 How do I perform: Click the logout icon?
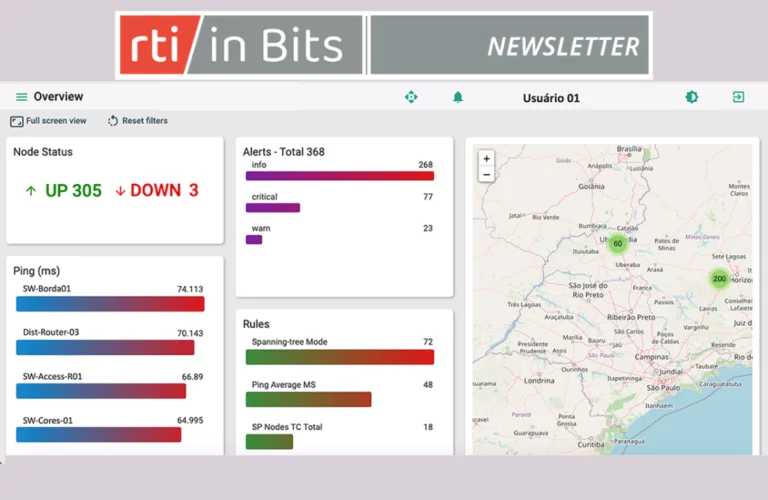(x=738, y=97)
